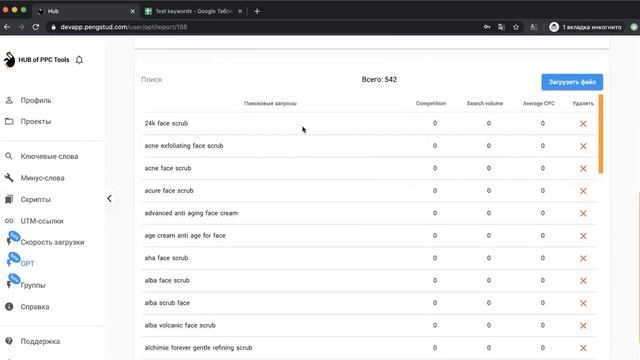Select the OPT sidebar item
The height and width of the screenshot is (360, 640).
pyautogui.click(x=27, y=264)
